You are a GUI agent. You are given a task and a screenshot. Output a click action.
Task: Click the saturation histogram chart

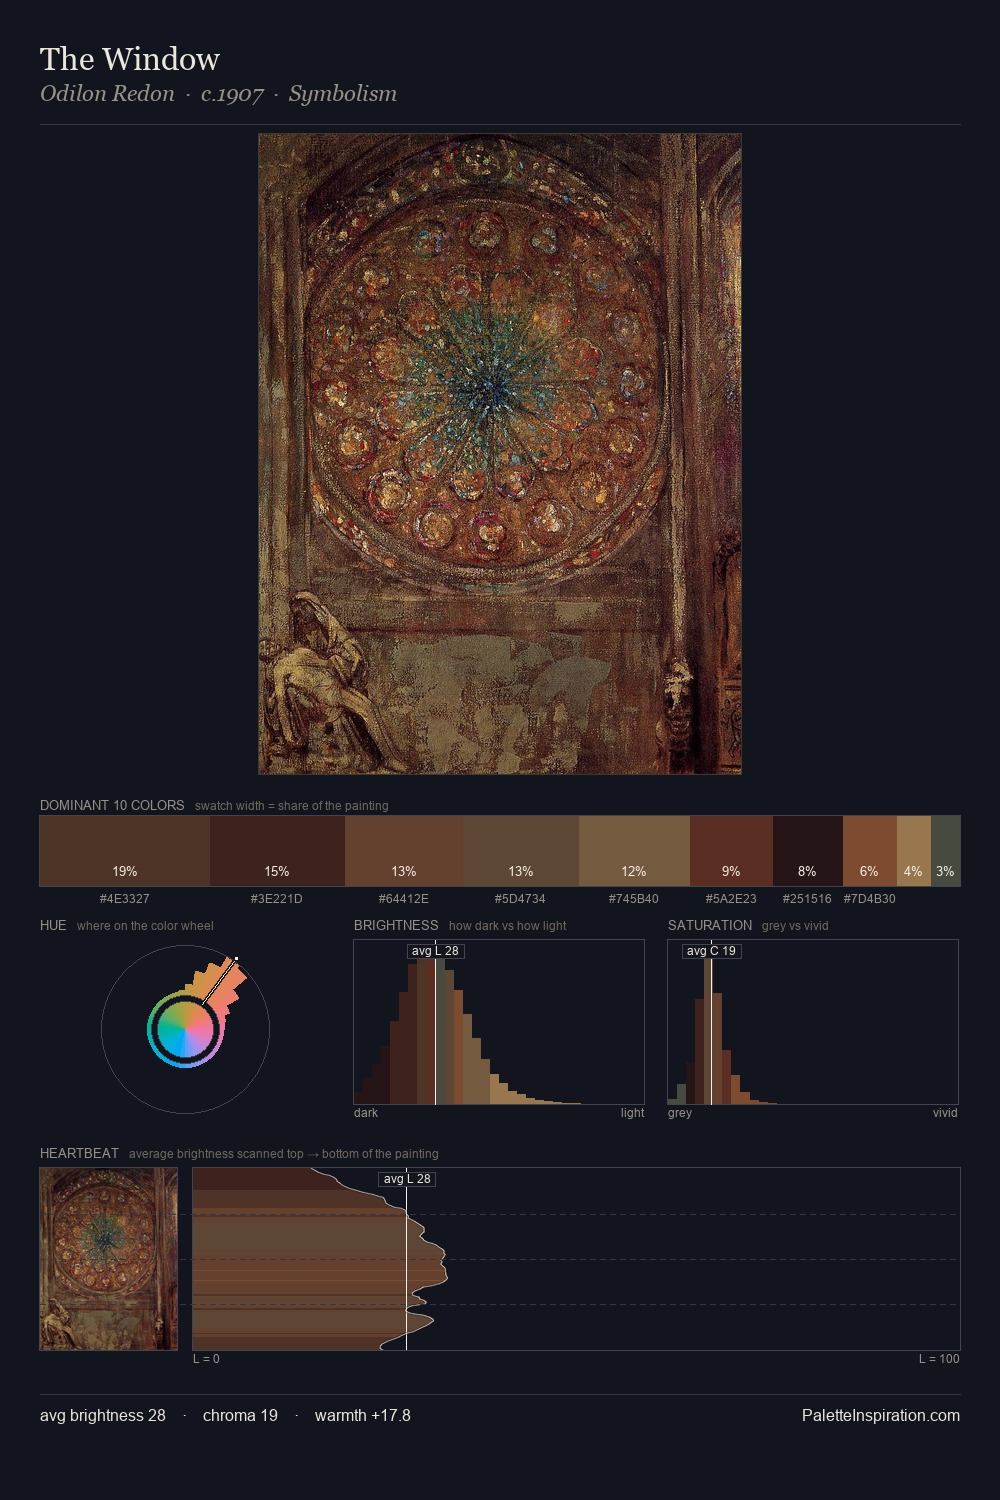pyautogui.click(x=813, y=1022)
